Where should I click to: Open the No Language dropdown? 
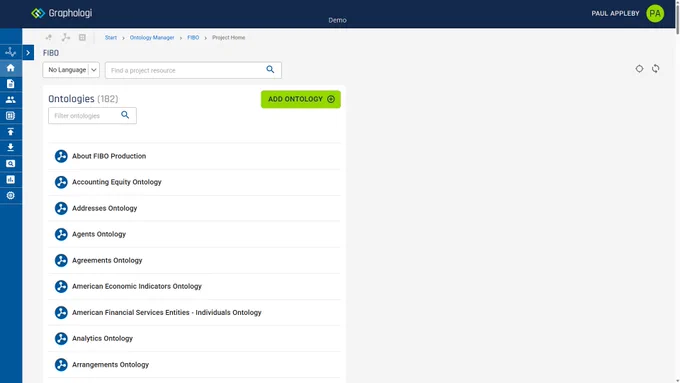click(x=71, y=70)
